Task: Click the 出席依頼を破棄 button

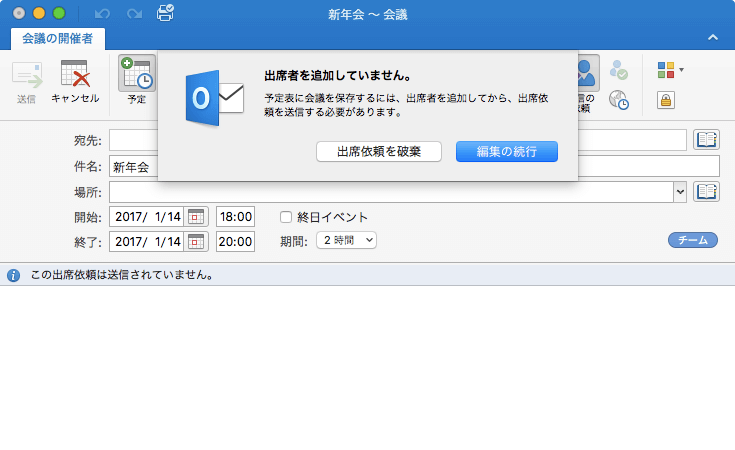Action: click(379, 151)
